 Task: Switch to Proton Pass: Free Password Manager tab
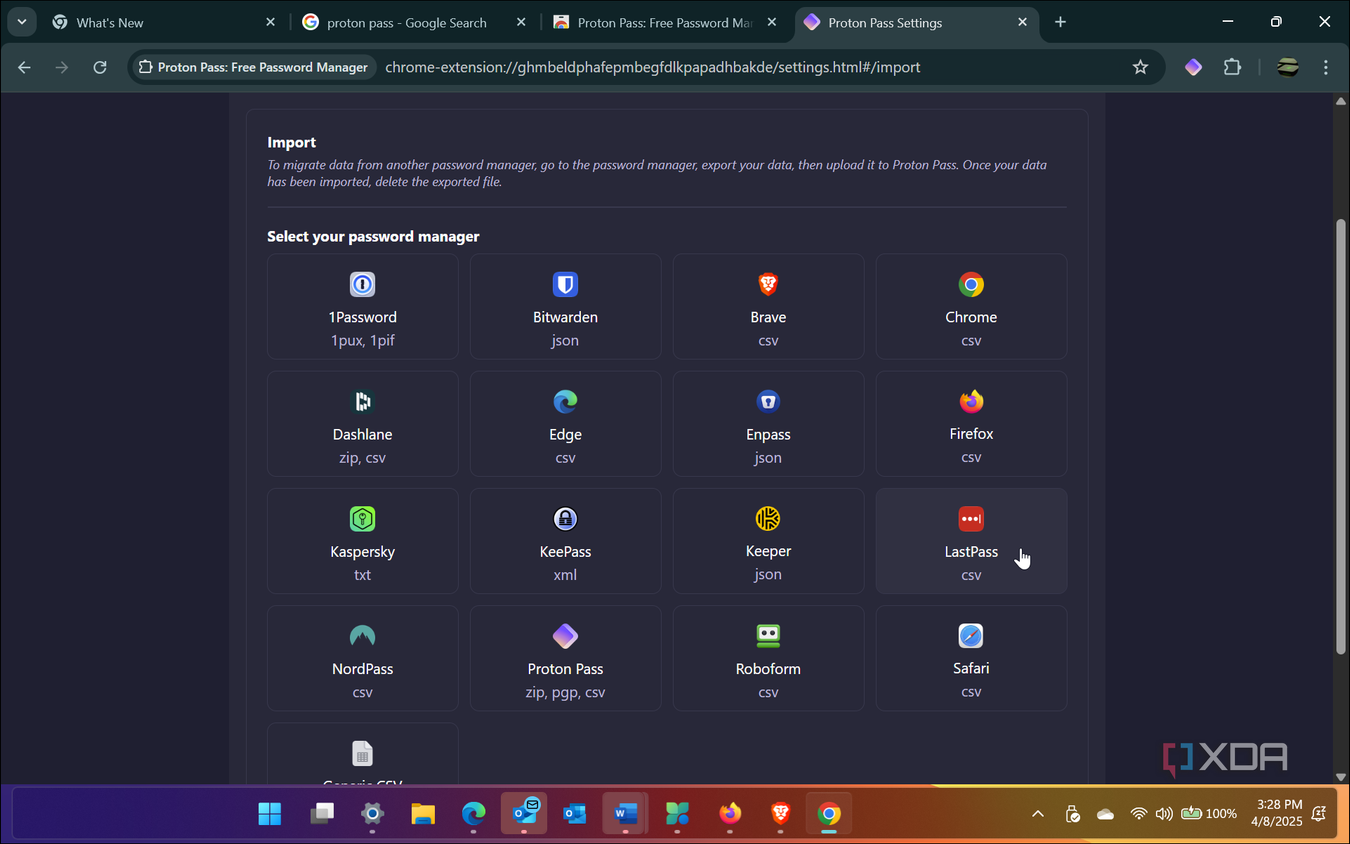[665, 22]
